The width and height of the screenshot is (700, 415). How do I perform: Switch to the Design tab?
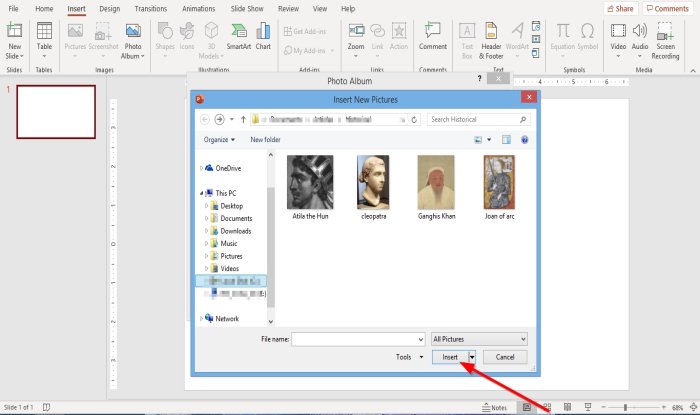(x=109, y=8)
